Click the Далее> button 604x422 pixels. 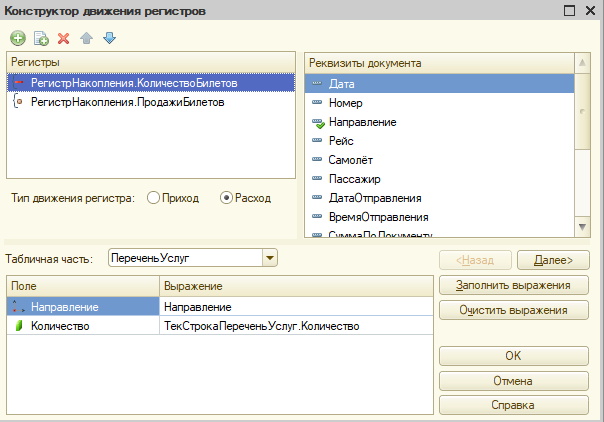click(x=553, y=260)
